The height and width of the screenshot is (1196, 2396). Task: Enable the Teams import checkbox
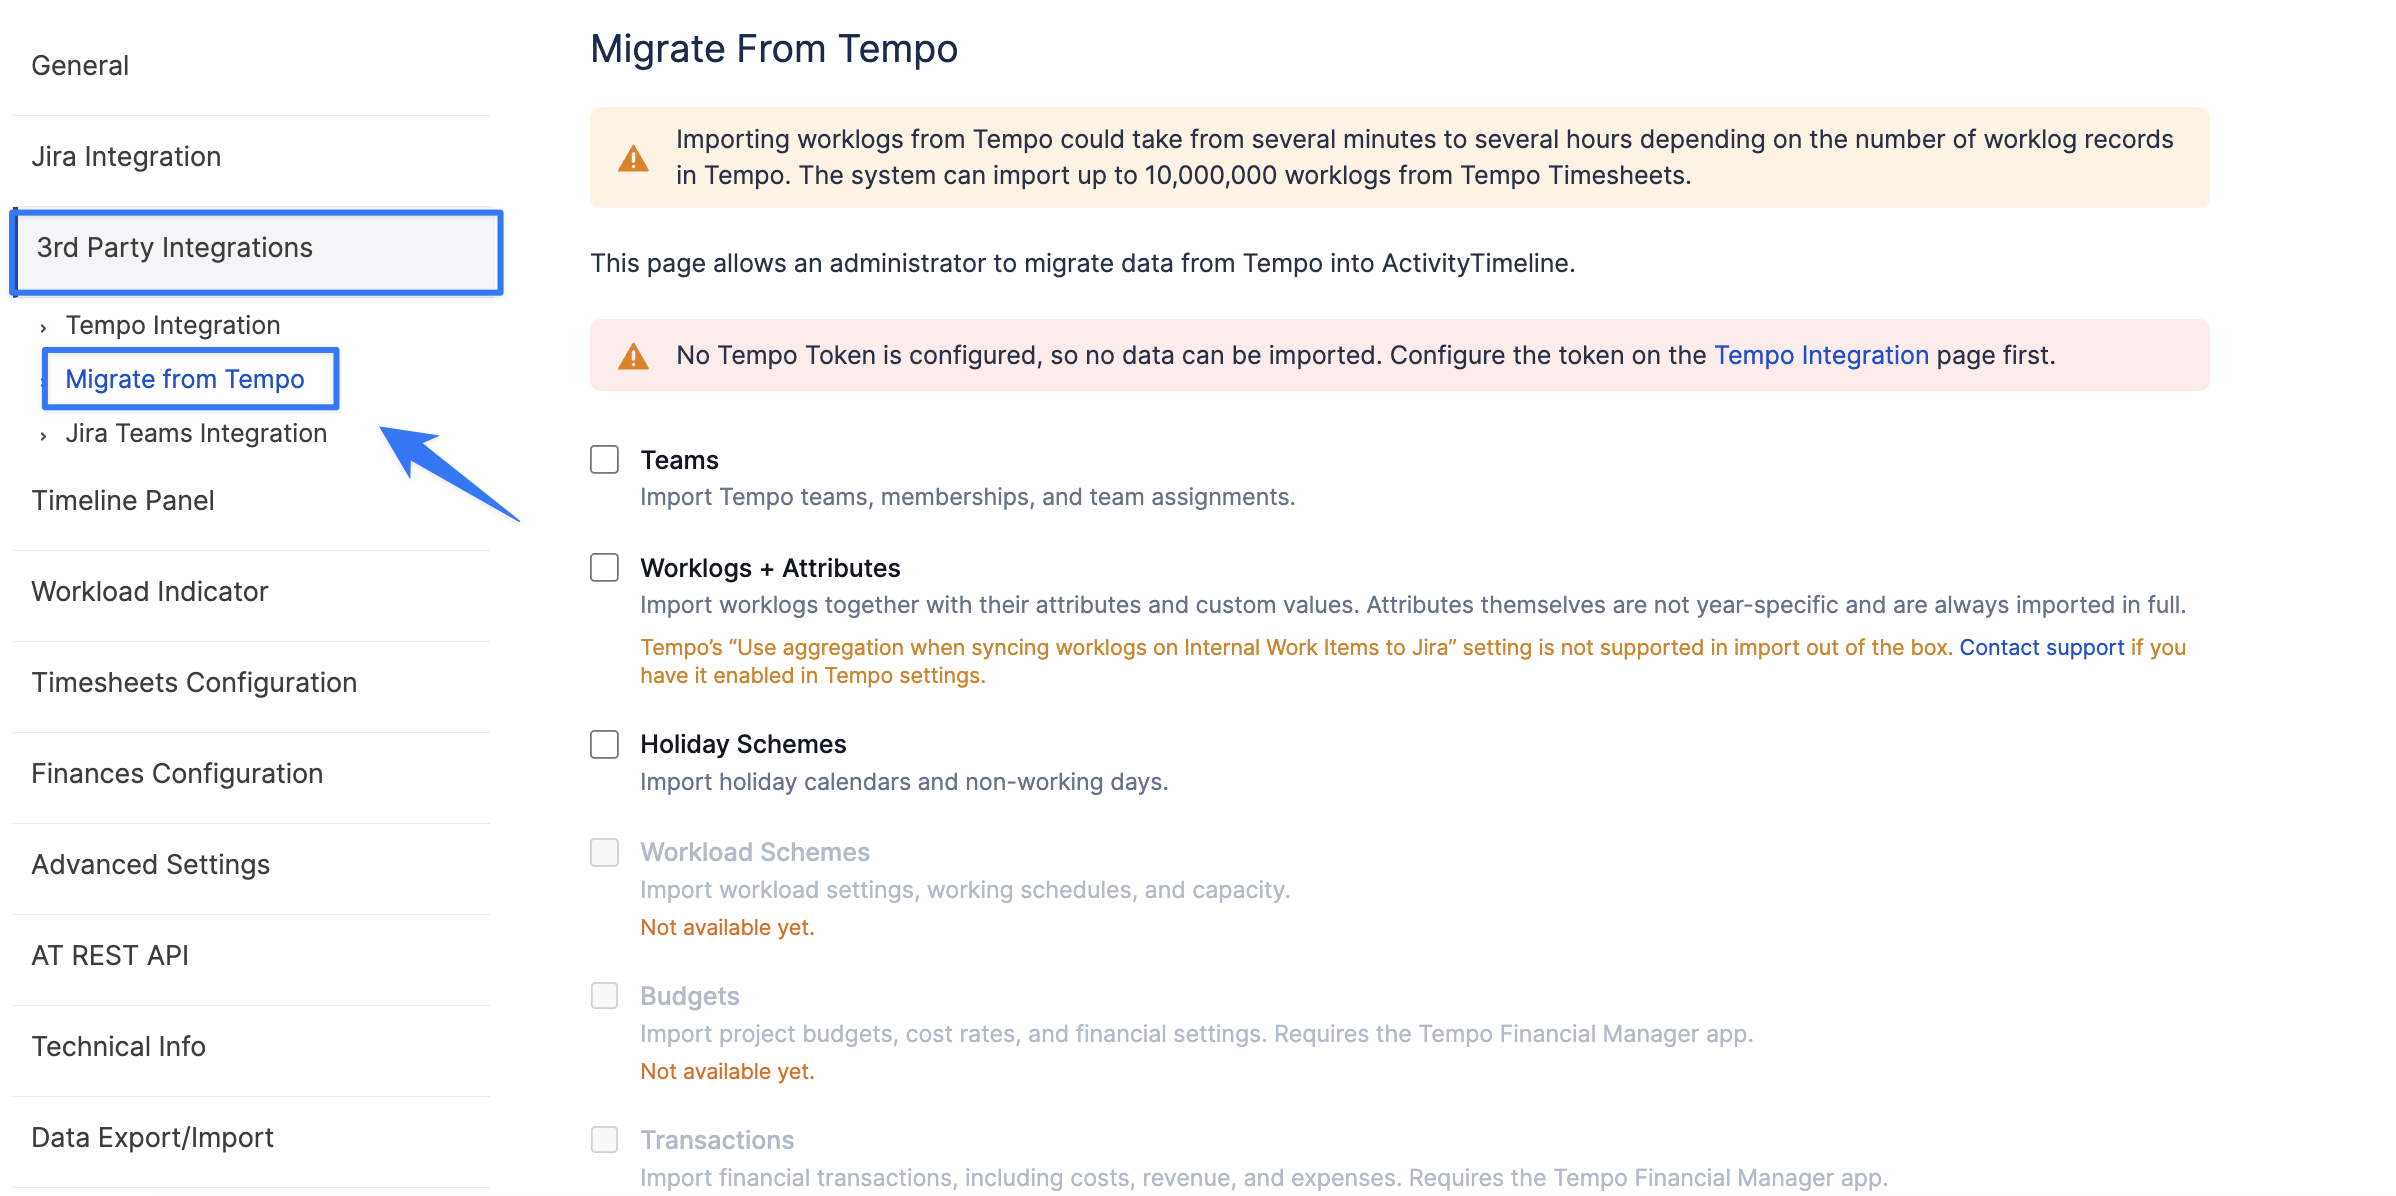[604, 460]
